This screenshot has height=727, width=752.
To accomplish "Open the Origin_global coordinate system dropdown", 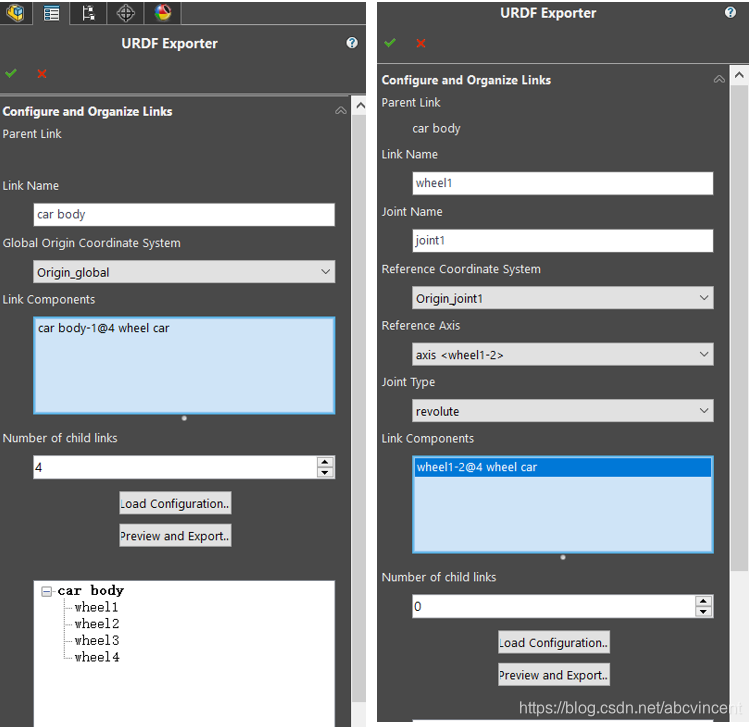I will (184, 272).
